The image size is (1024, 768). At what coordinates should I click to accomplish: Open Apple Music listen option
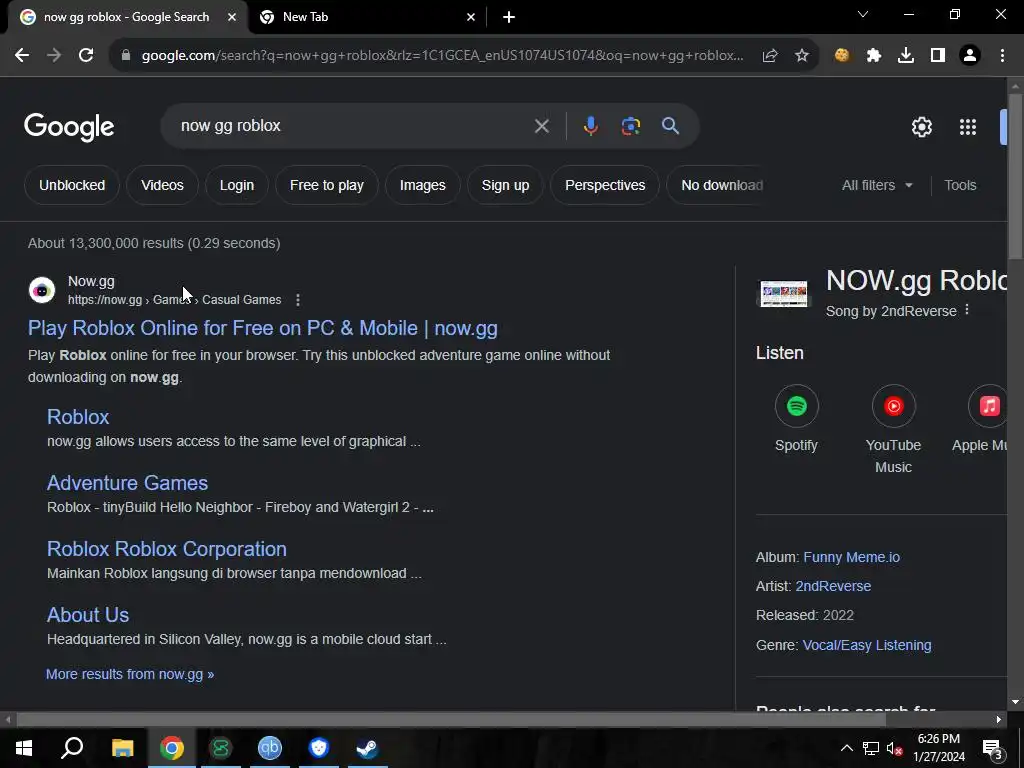(x=980, y=419)
